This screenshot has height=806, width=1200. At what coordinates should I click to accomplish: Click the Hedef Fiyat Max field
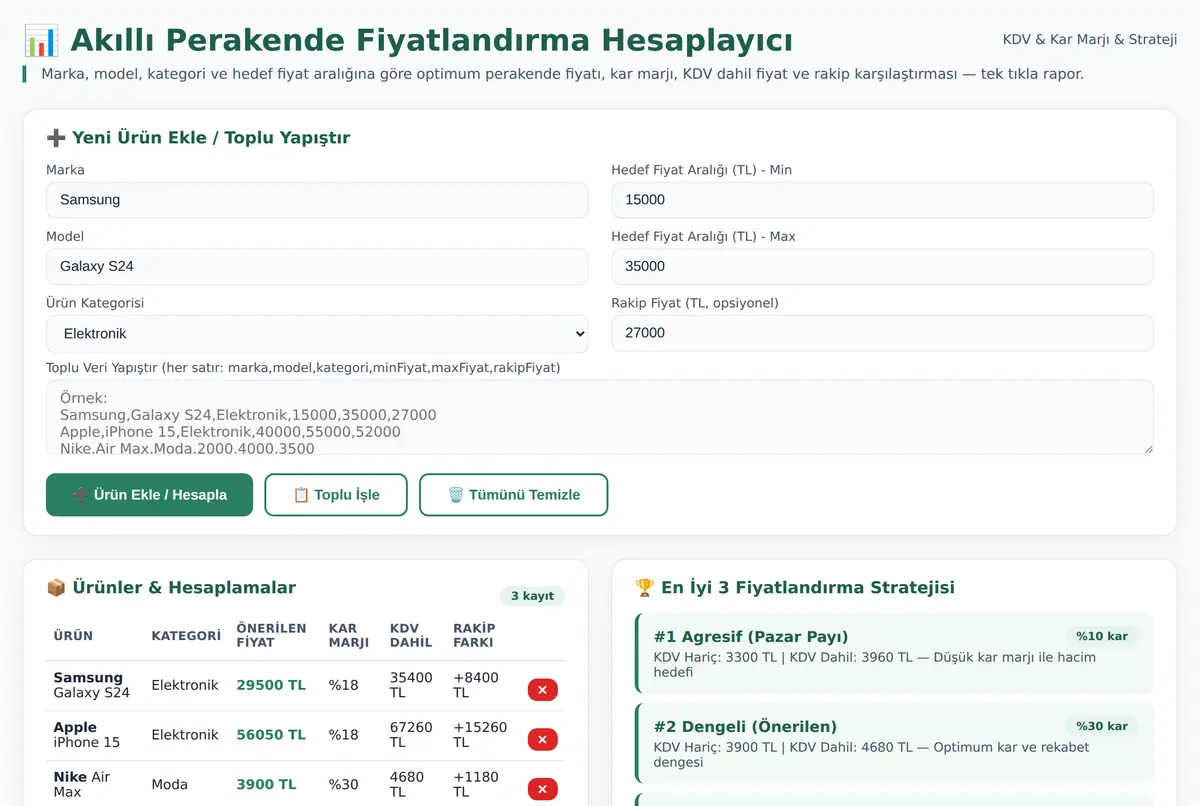(x=882, y=267)
